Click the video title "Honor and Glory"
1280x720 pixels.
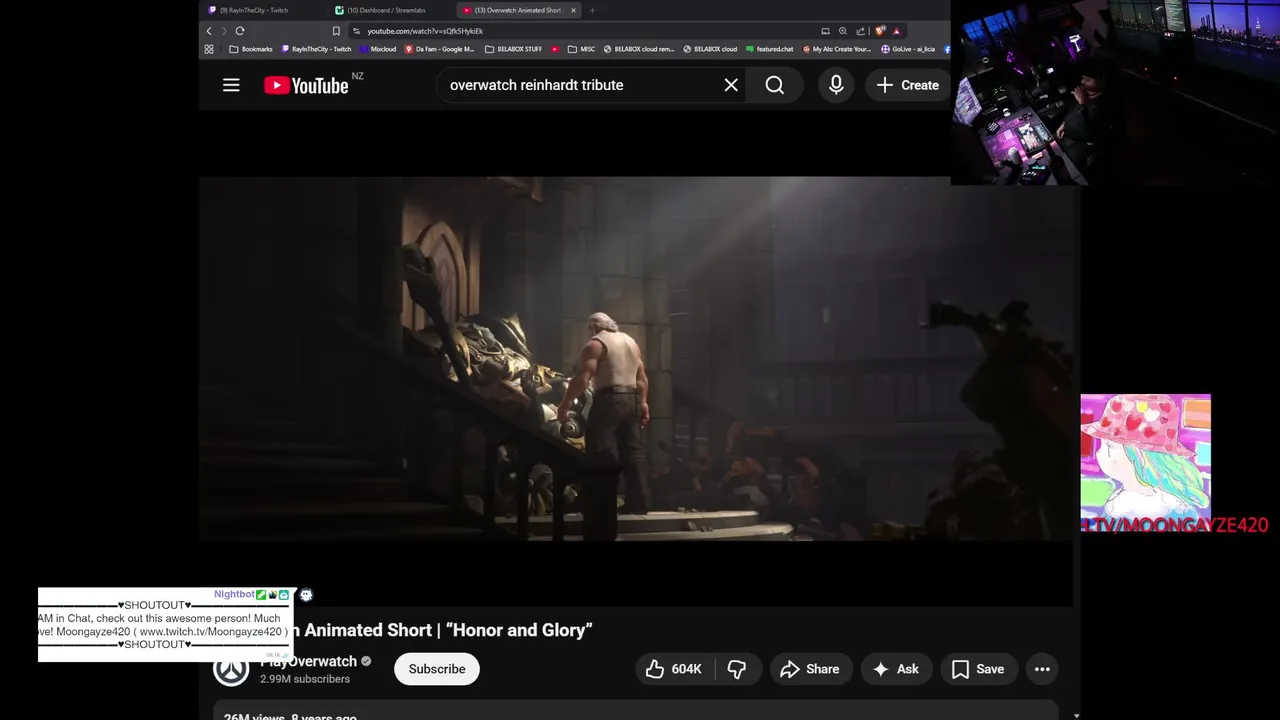518,630
